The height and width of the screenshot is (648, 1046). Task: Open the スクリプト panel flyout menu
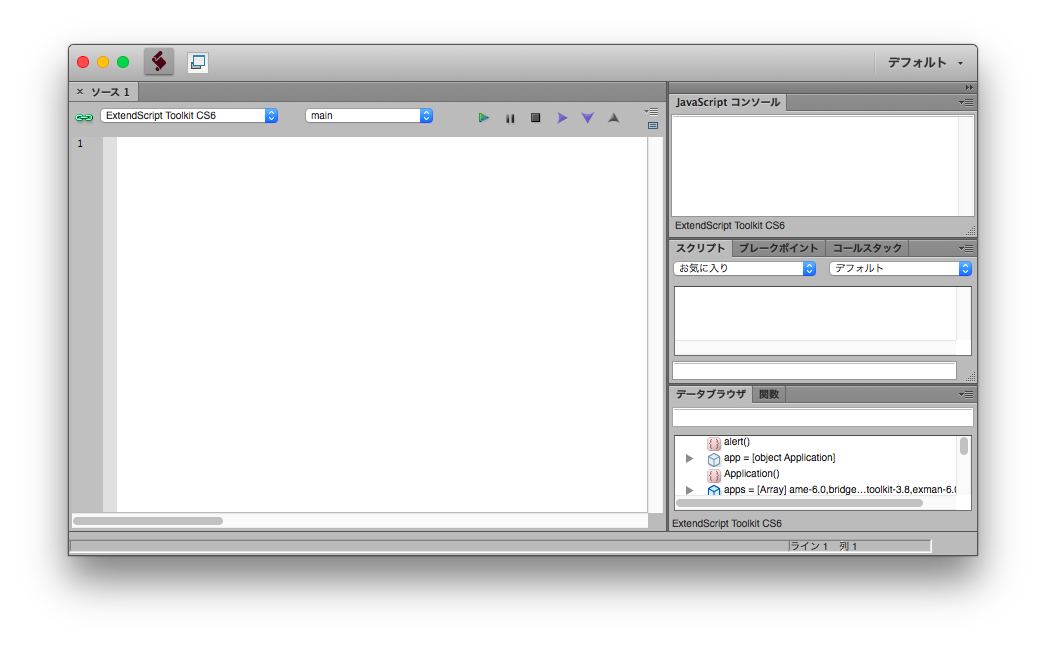pos(966,248)
